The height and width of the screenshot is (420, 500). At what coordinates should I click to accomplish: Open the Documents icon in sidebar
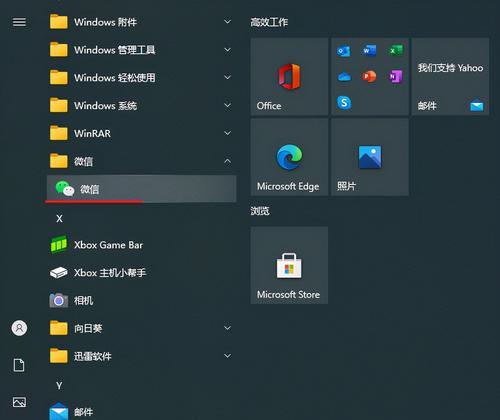(19, 365)
